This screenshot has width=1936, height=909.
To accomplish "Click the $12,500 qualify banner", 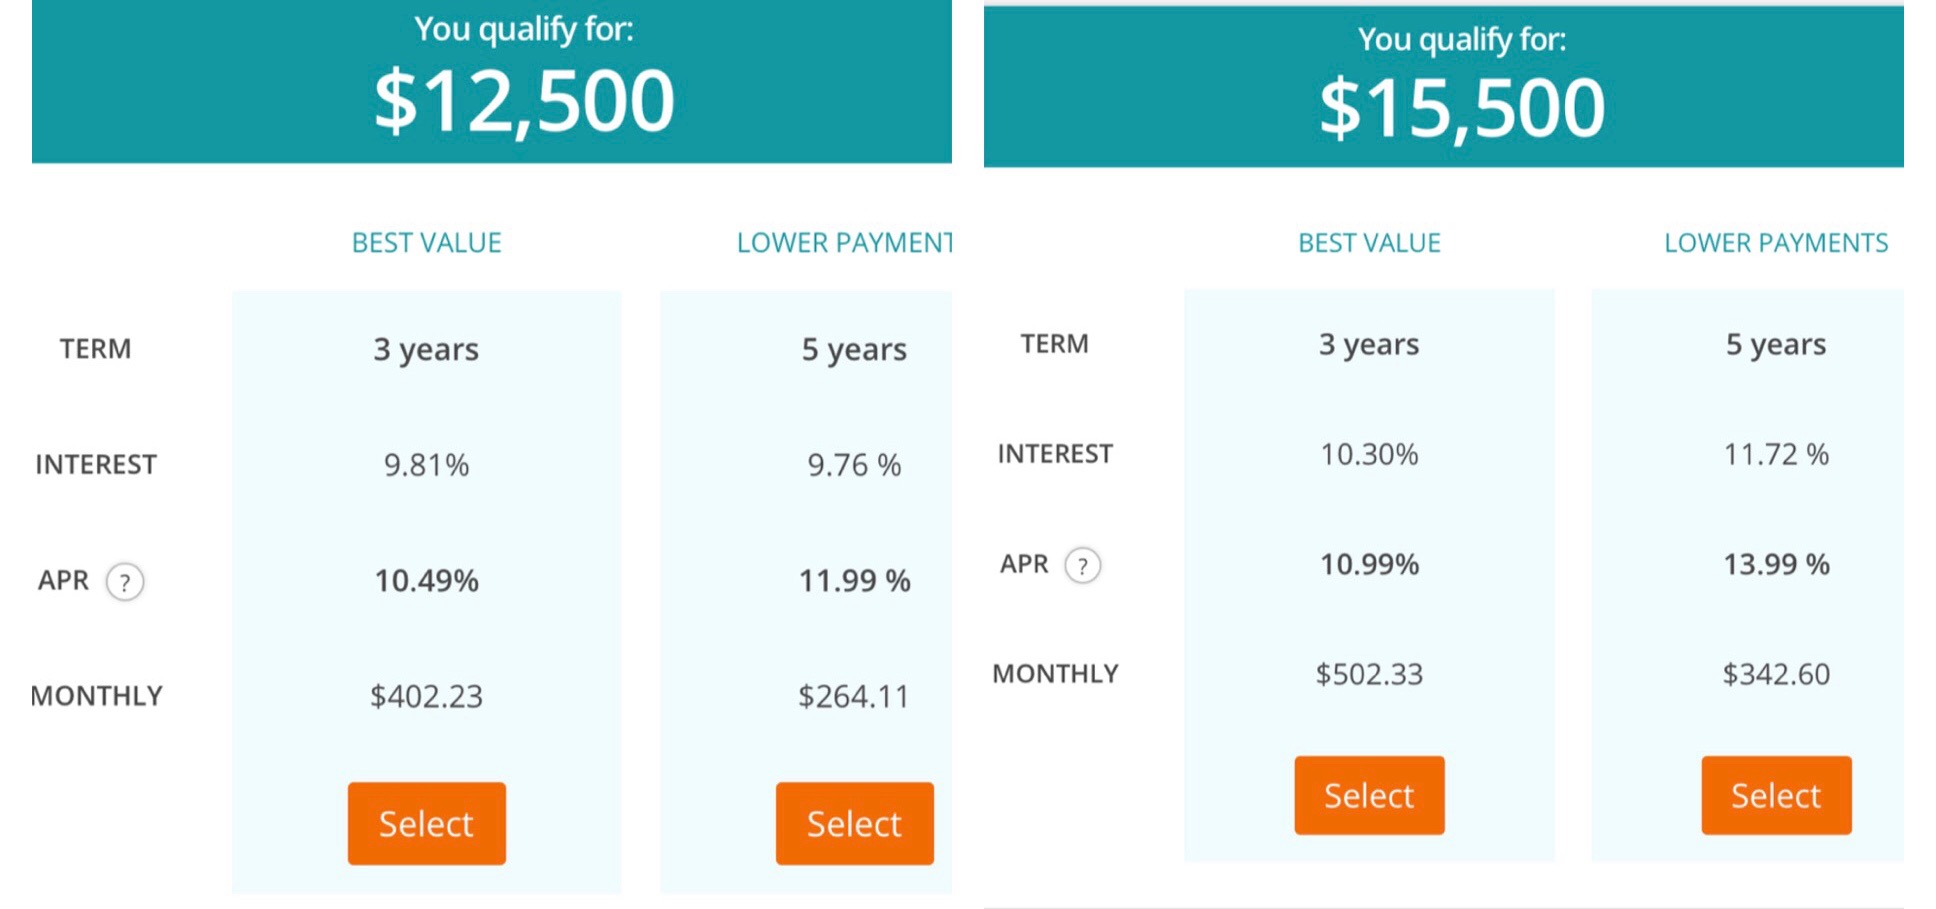I will (491, 82).
